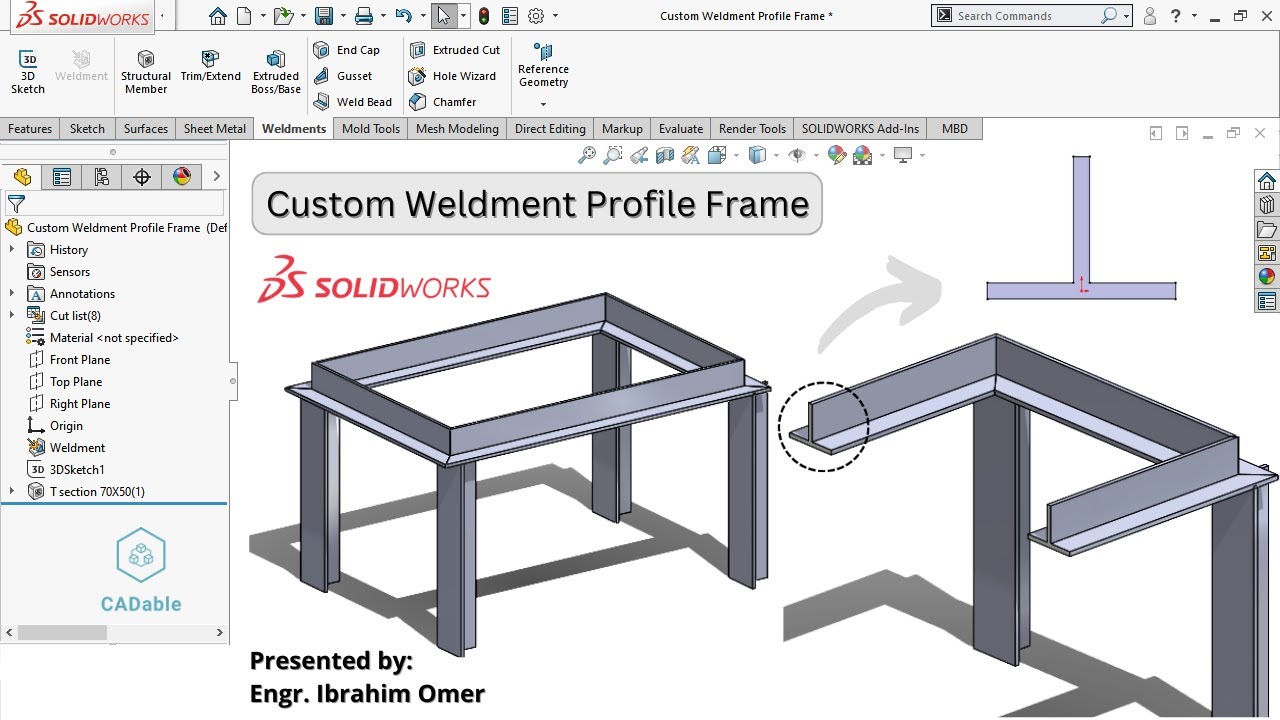Open DimXpertManager tab

(142, 177)
